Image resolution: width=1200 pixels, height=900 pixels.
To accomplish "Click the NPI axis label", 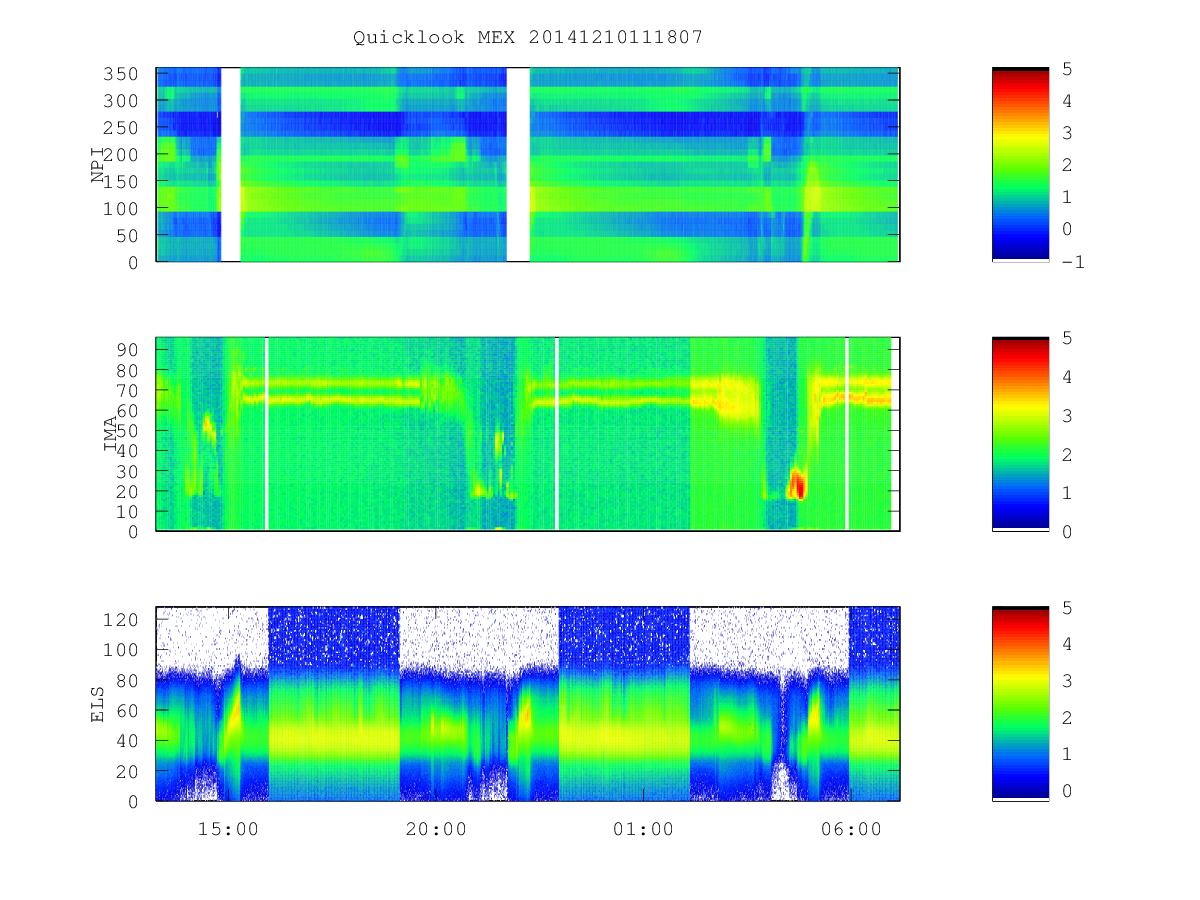I will pyautogui.click(x=98, y=165).
